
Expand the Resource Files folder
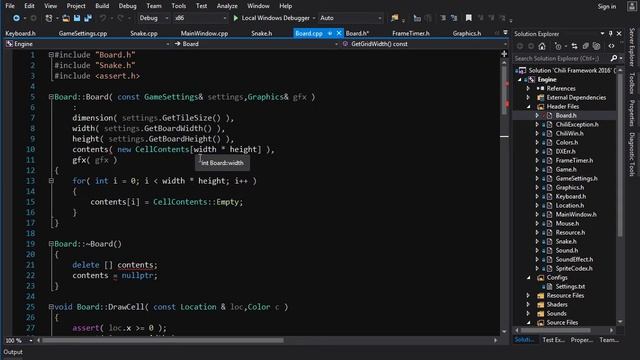529,296
